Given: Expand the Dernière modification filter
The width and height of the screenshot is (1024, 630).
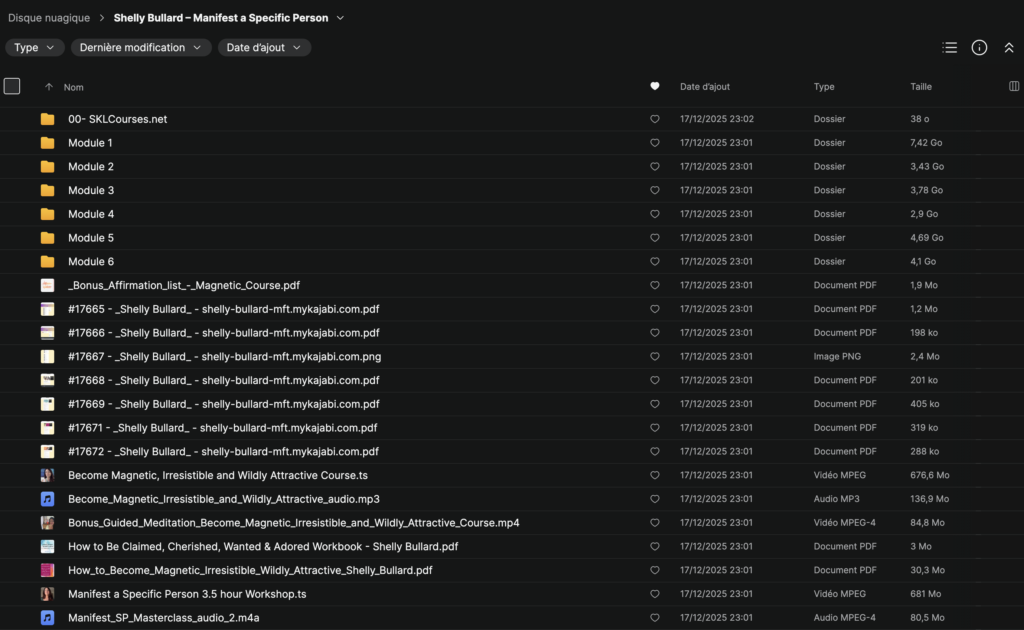Looking at the screenshot, I should click(x=141, y=47).
